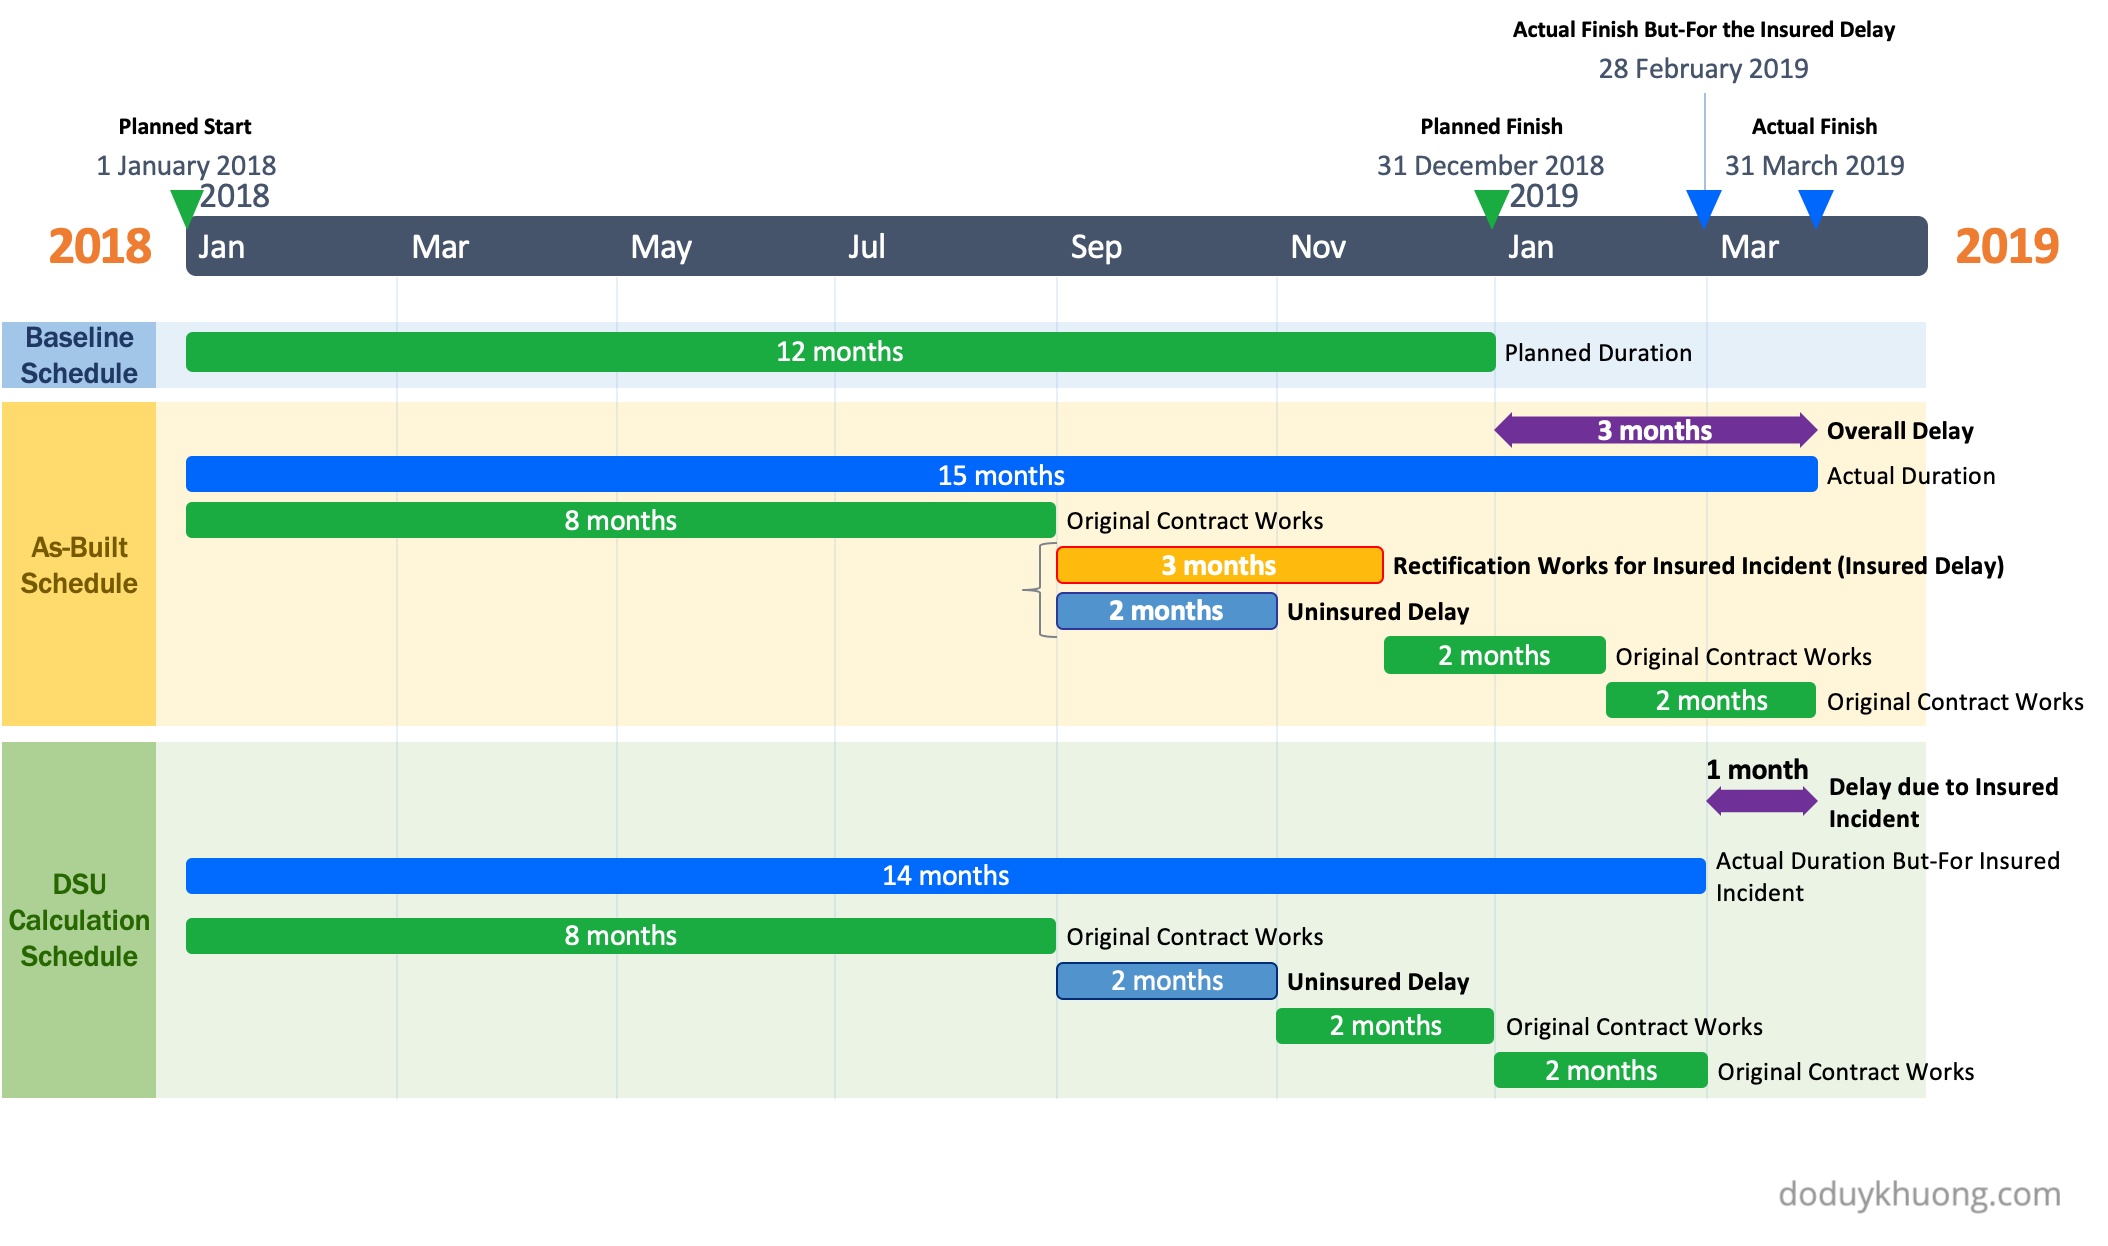Click the purple 3 months Overall Delay arrow

pyautogui.click(x=1655, y=430)
